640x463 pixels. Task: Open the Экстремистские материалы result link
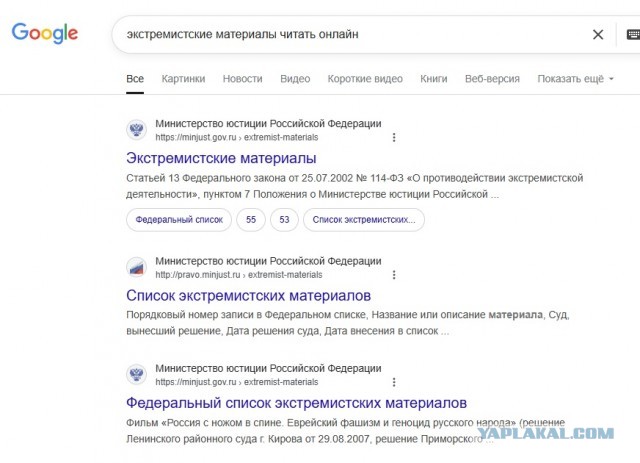[221, 158]
